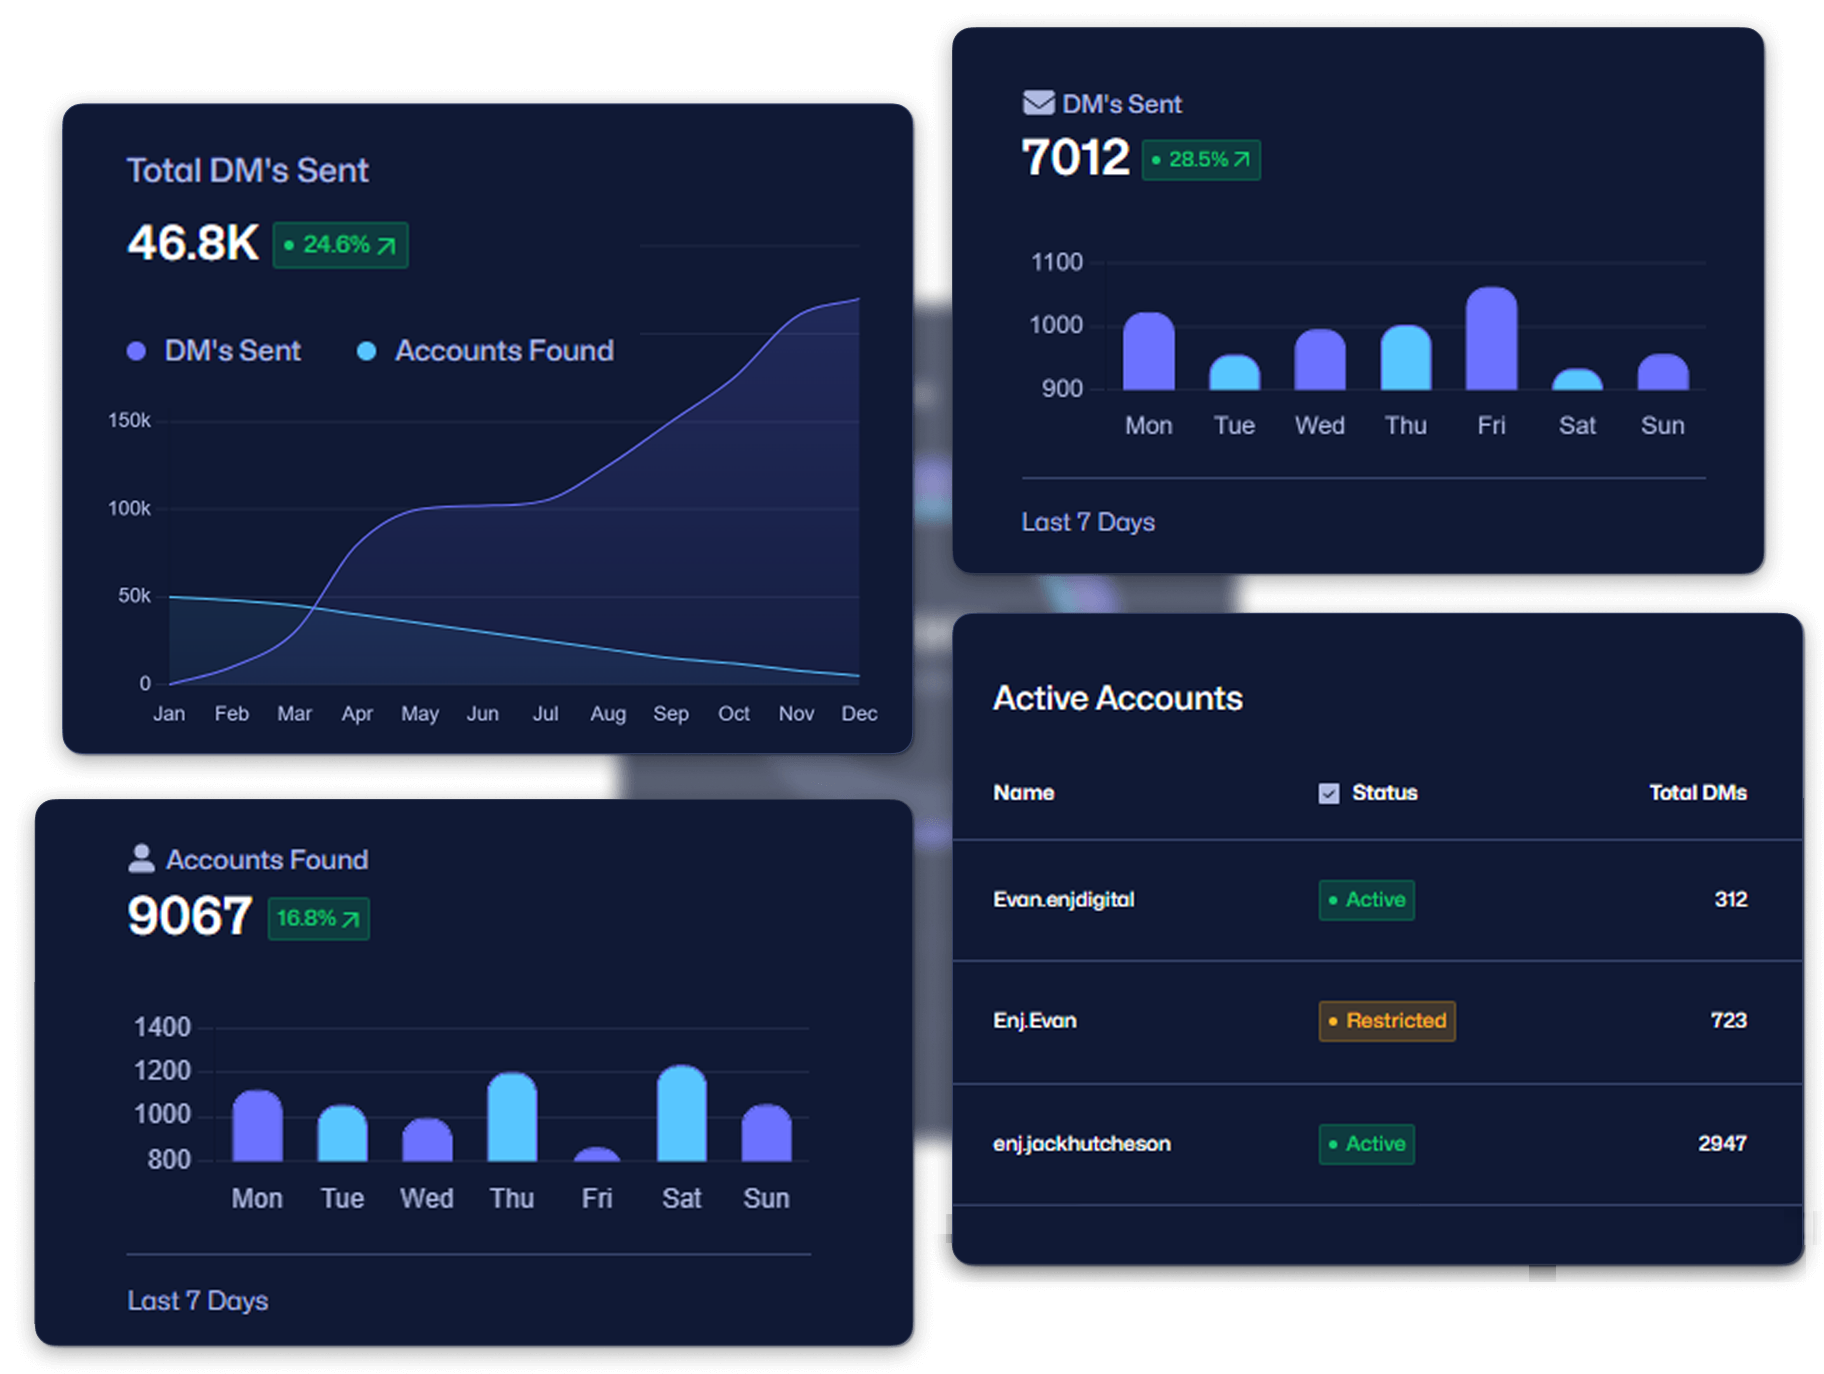
Task: Click the Mon bar in Accounts Found chart
Action: pyautogui.click(x=257, y=1126)
